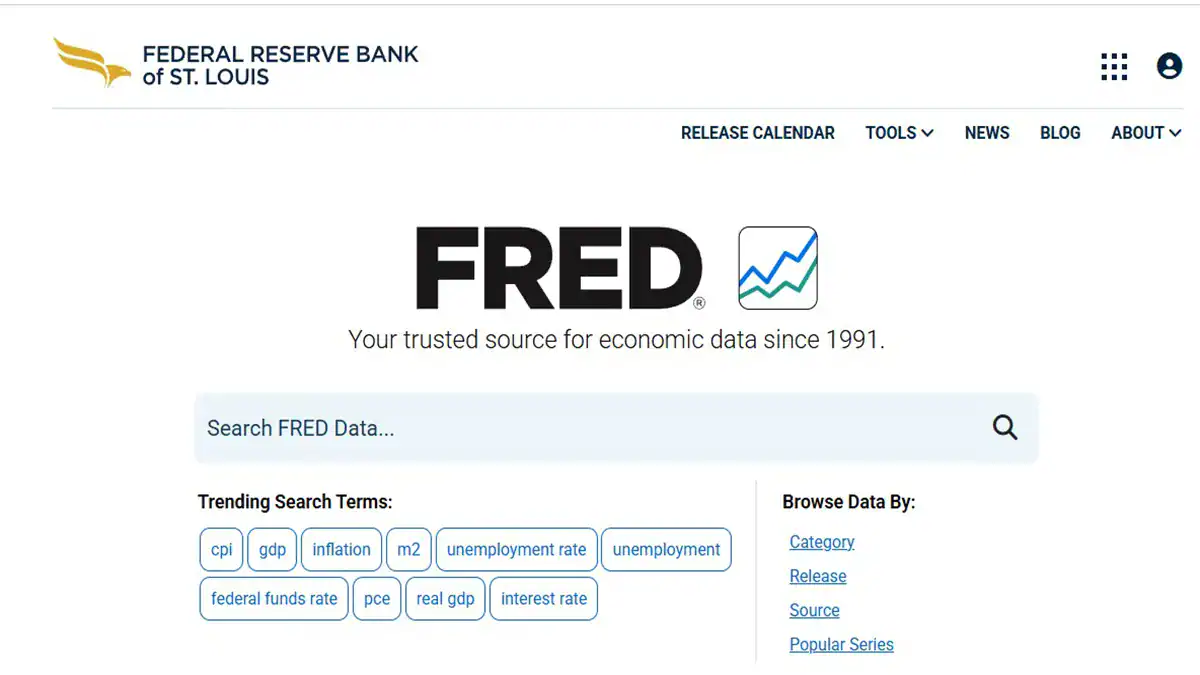The height and width of the screenshot is (675, 1200).
Task: View the Popular Series link
Action: [841, 644]
